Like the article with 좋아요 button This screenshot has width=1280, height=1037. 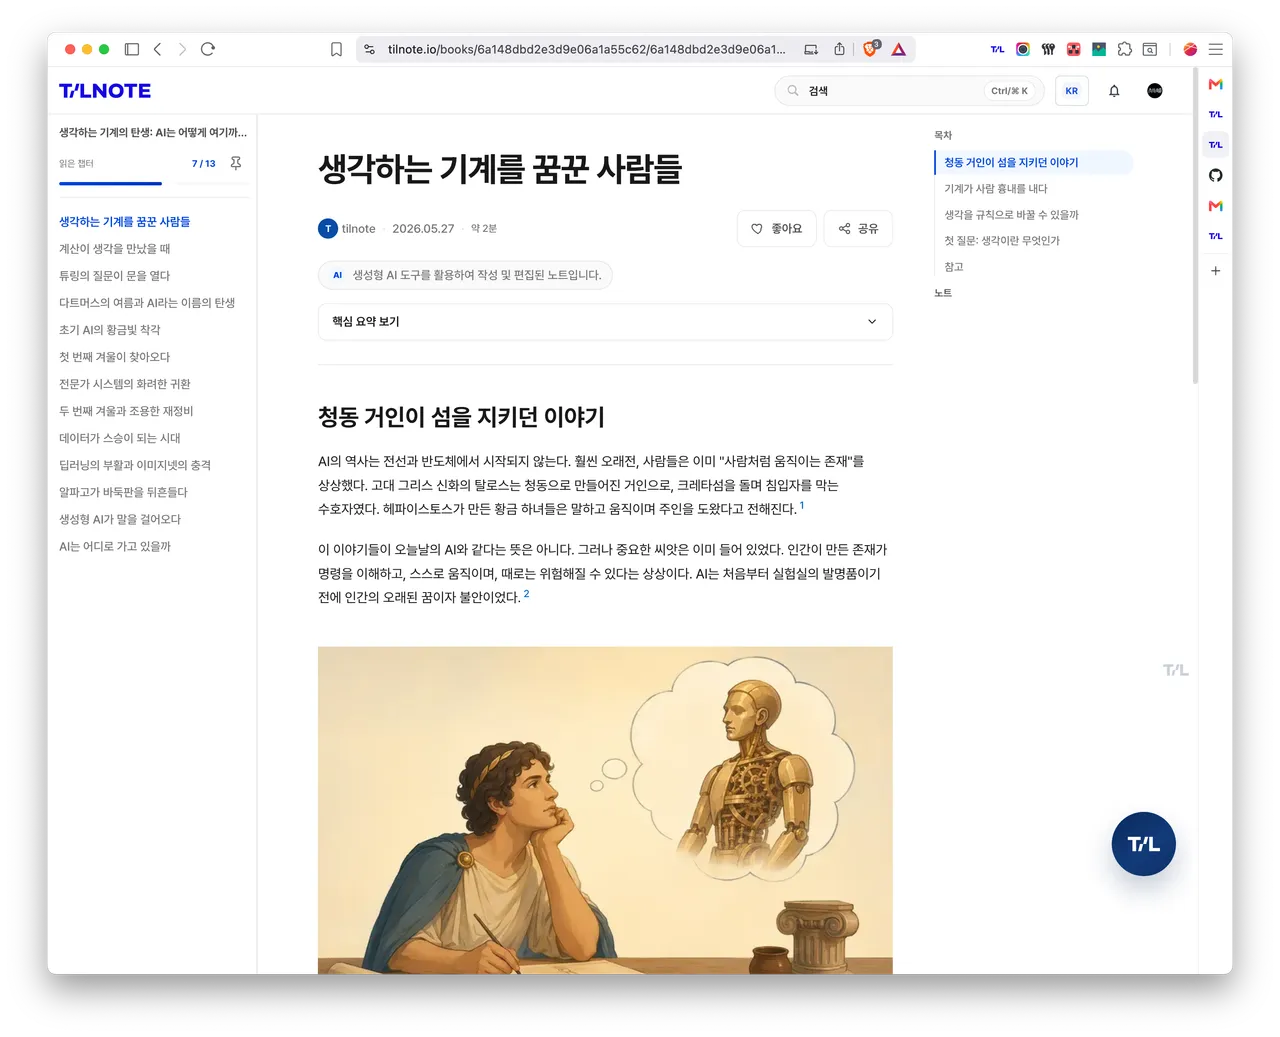pos(777,228)
